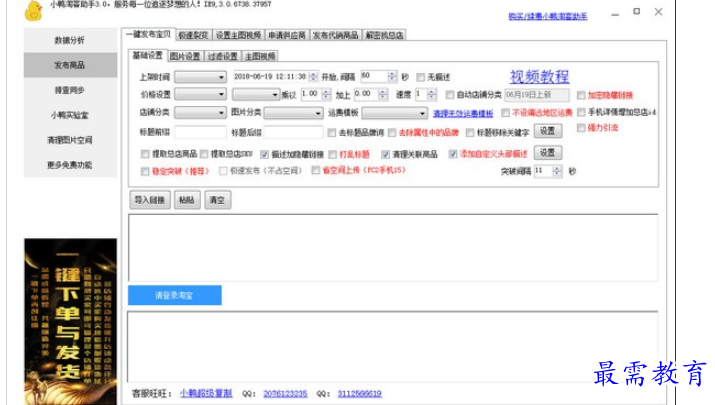This screenshot has height=405, width=715.
Task: Open 数据分析 in the sidebar
Action: (x=70, y=40)
